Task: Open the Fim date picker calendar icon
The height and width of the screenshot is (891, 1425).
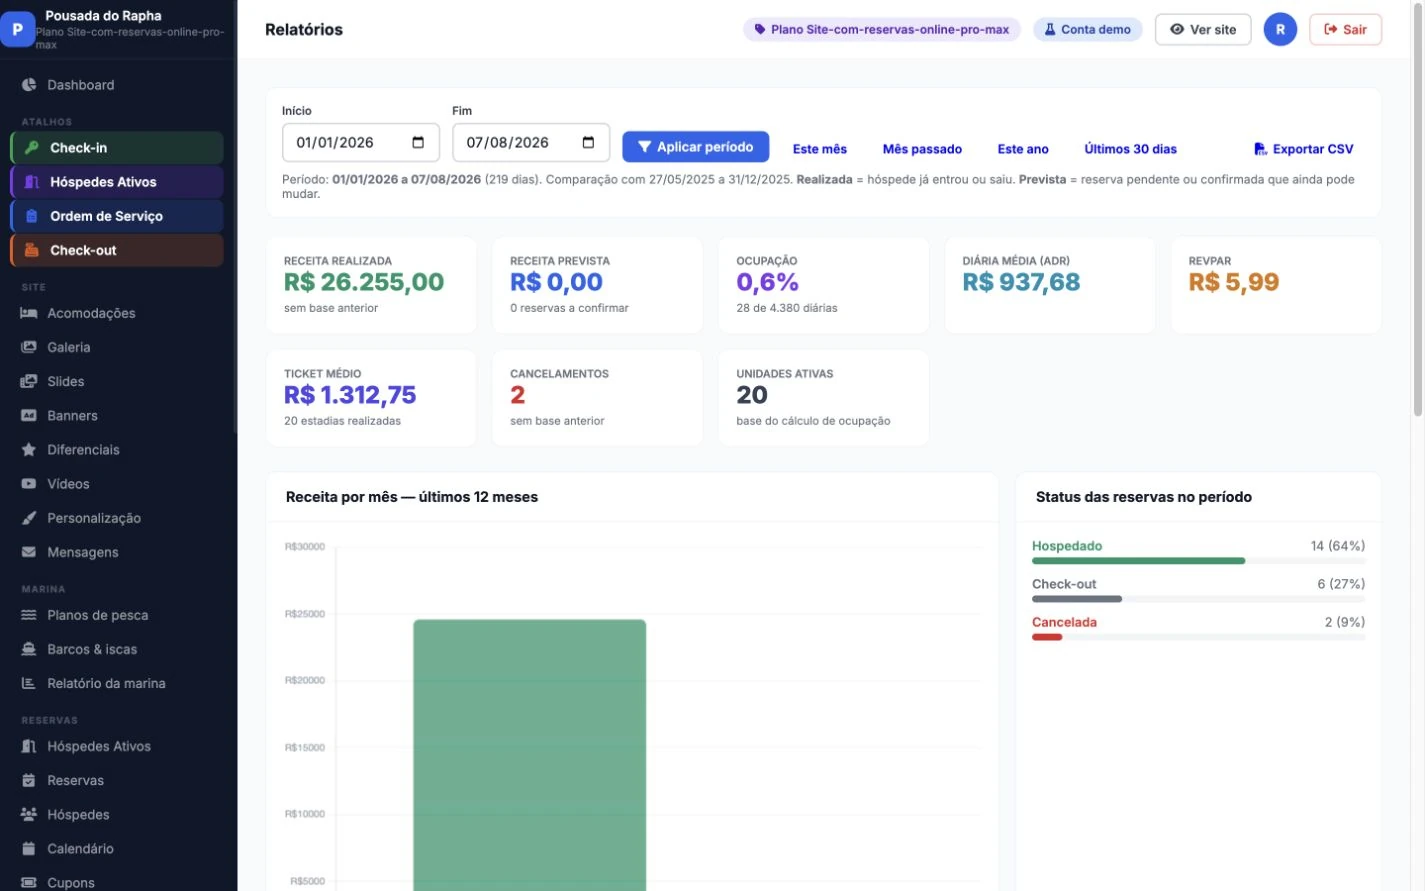Action: coord(588,142)
